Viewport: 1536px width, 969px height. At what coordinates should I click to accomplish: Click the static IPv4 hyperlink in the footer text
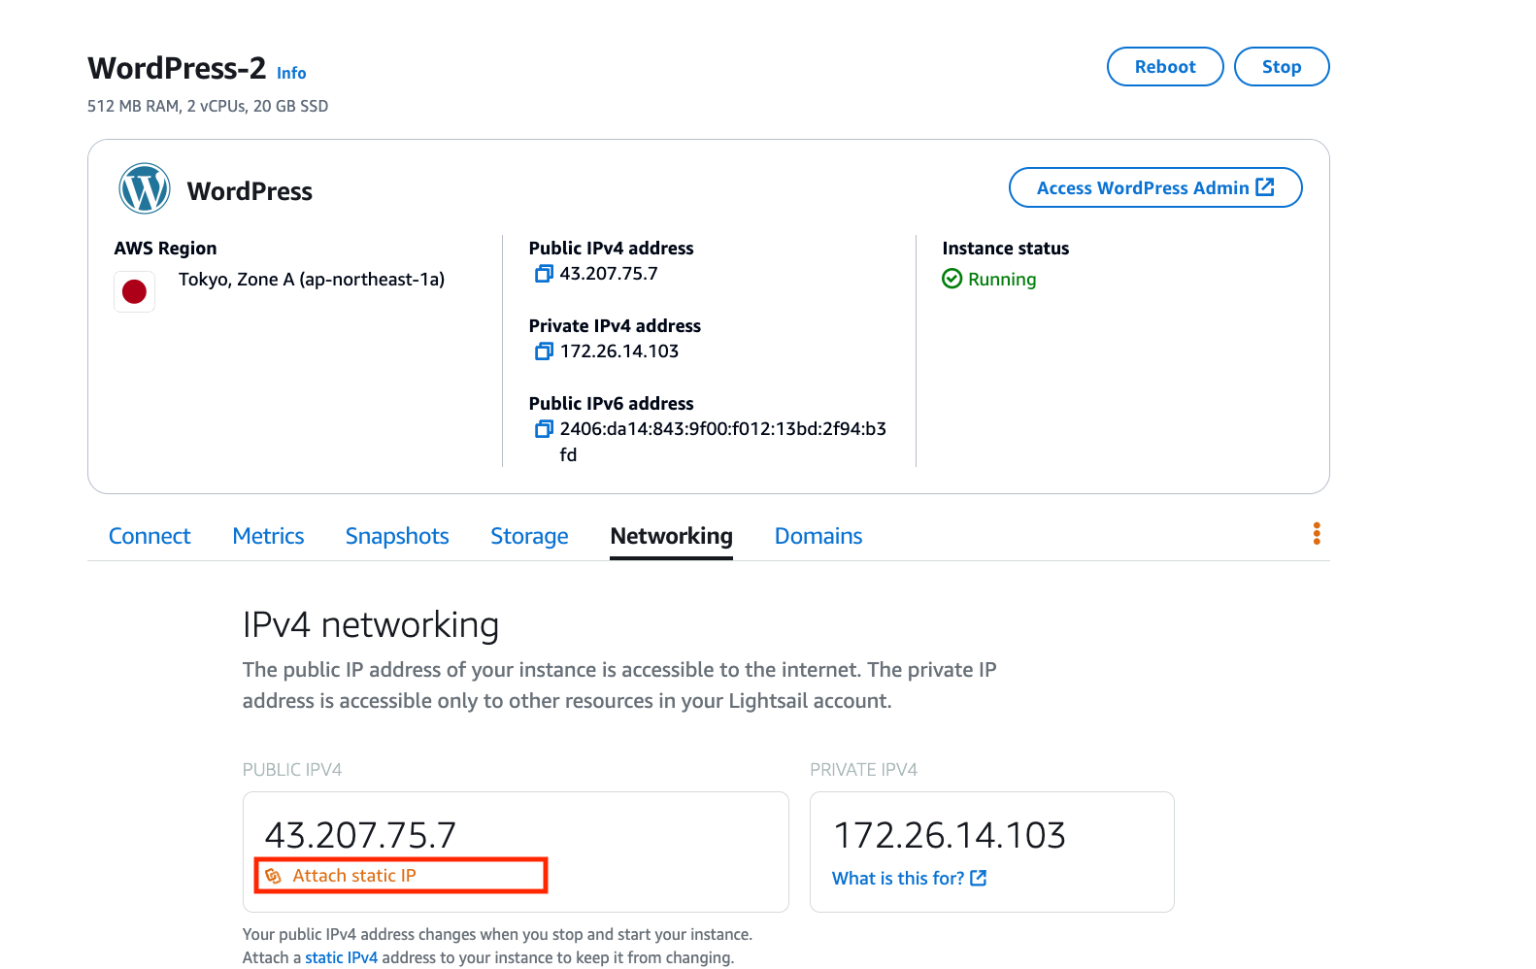(x=342, y=957)
